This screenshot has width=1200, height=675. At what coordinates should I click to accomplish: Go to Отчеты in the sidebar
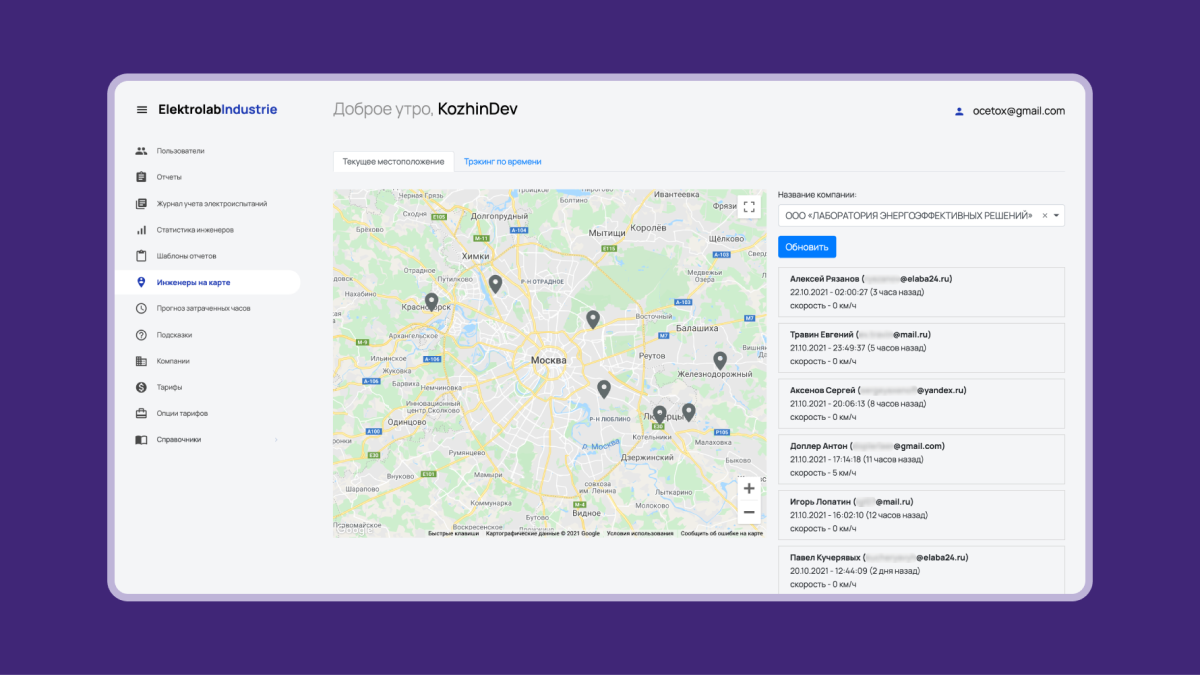[x=169, y=177]
